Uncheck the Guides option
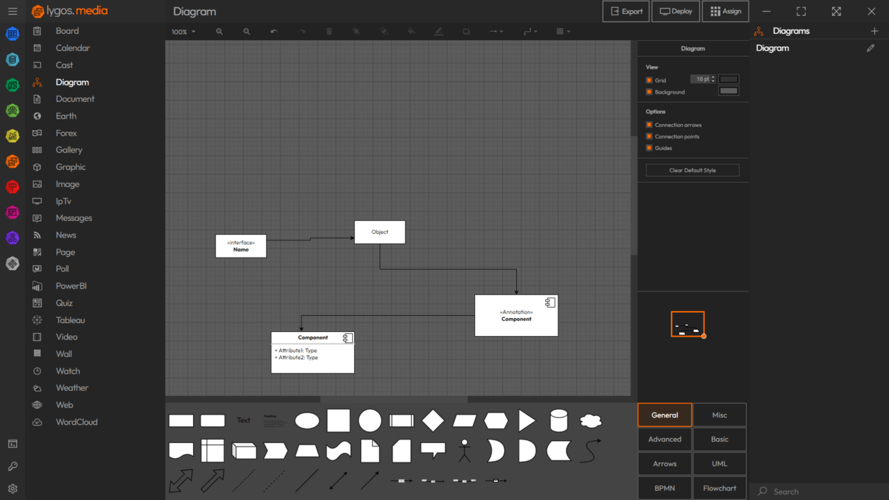 click(649, 148)
